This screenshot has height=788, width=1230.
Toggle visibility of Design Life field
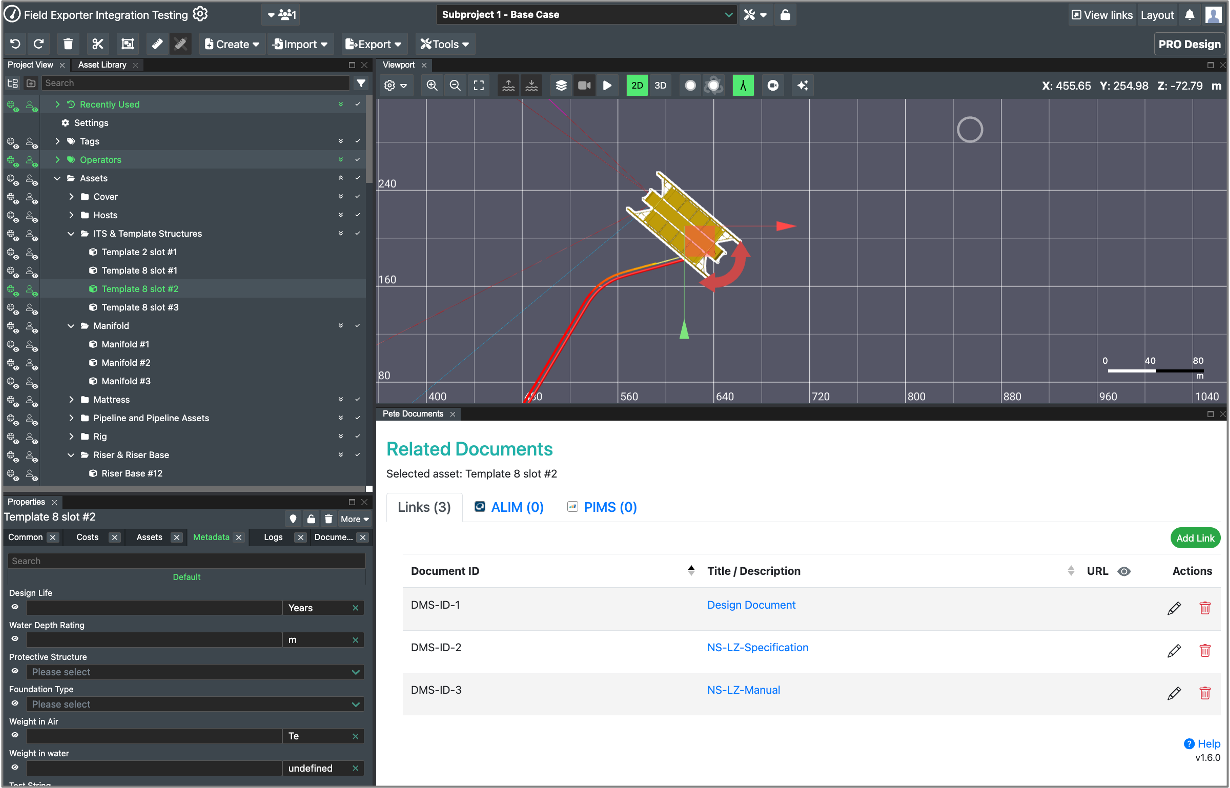click(x=14, y=607)
